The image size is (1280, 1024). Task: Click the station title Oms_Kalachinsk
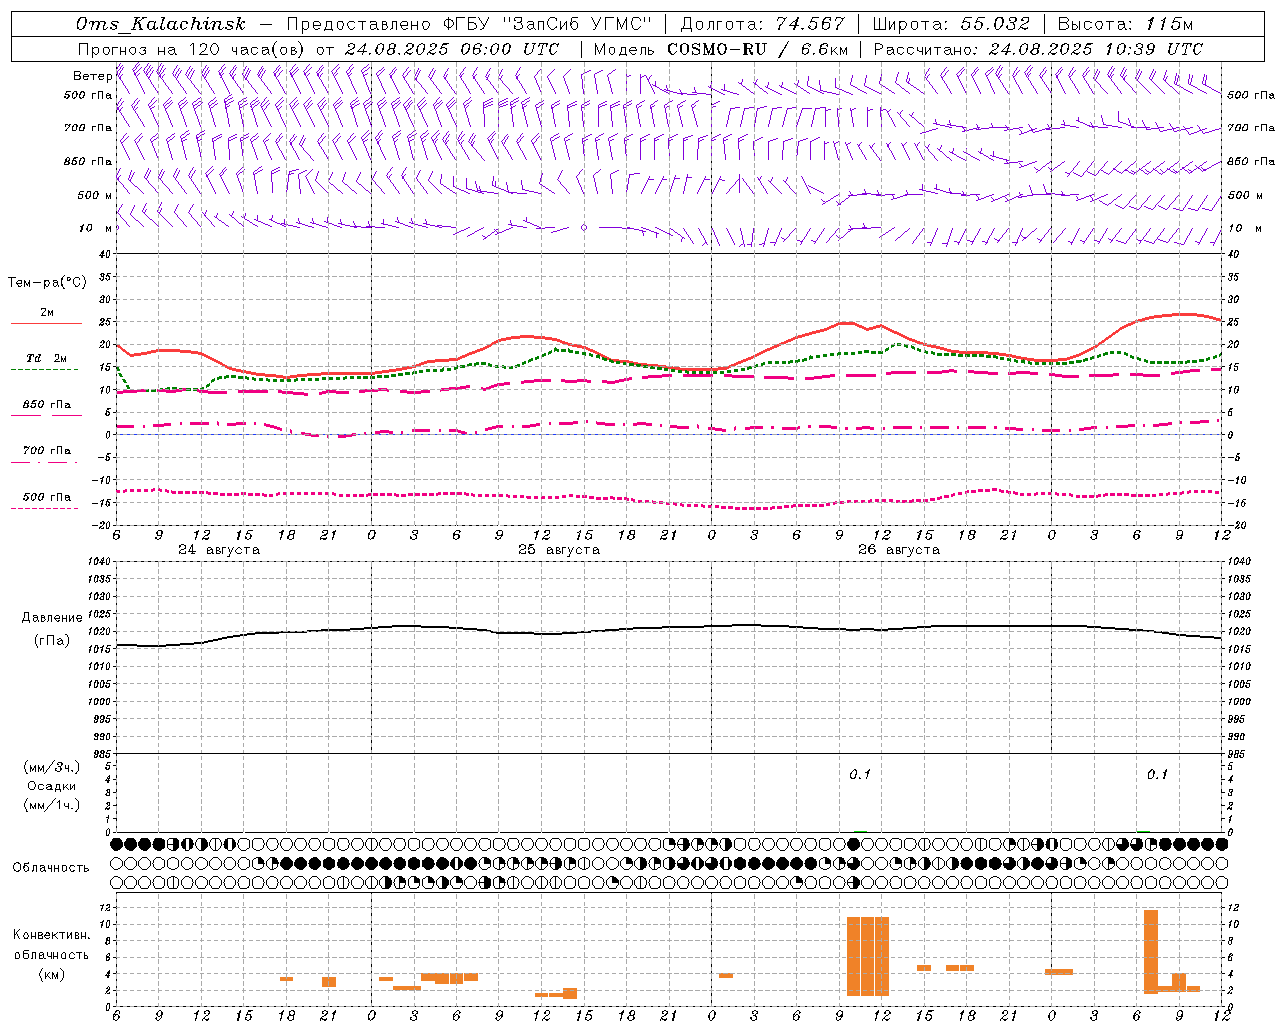pos(161,24)
